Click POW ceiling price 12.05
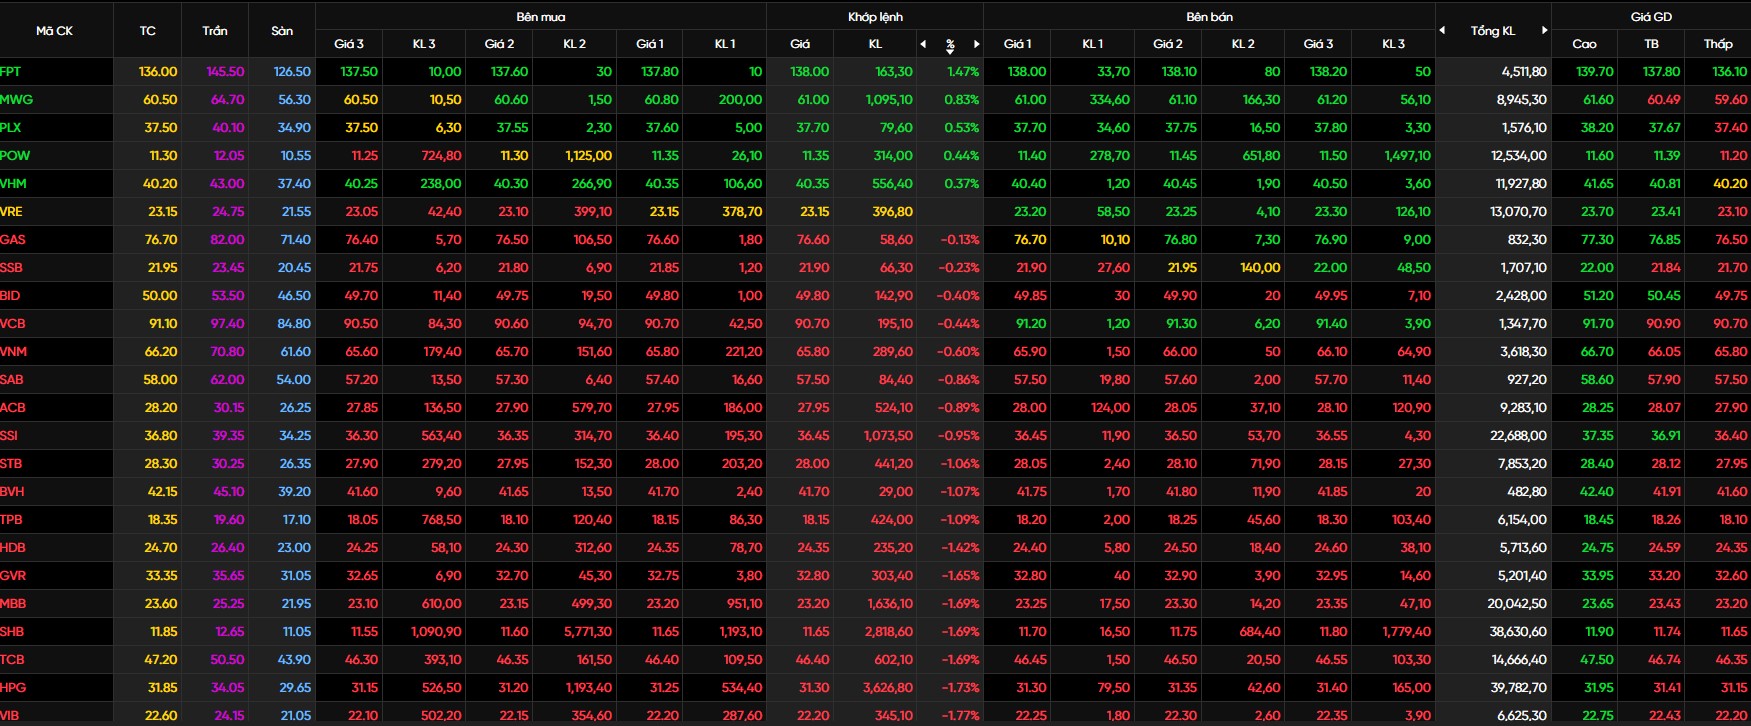The height and width of the screenshot is (726, 1751). (x=229, y=156)
